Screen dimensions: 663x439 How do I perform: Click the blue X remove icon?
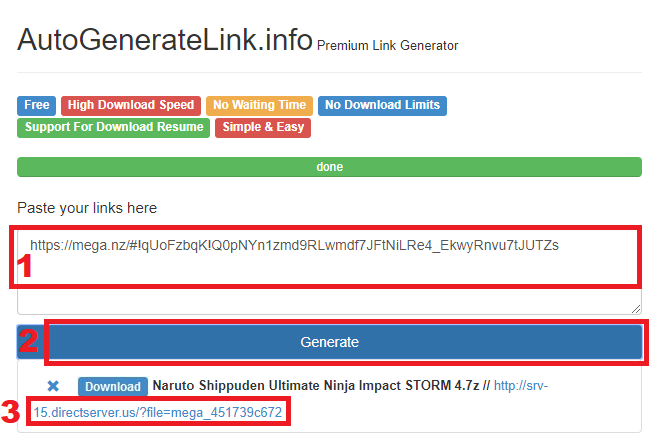tap(53, 386)
